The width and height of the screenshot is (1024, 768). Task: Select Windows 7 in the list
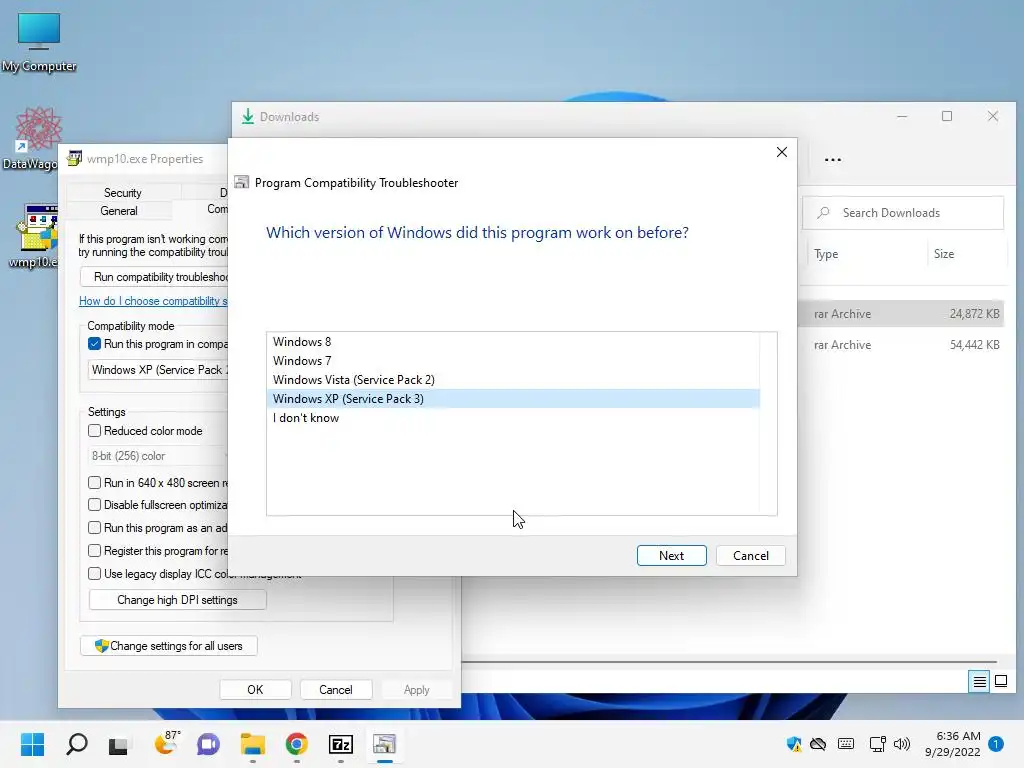coord(513,360)
